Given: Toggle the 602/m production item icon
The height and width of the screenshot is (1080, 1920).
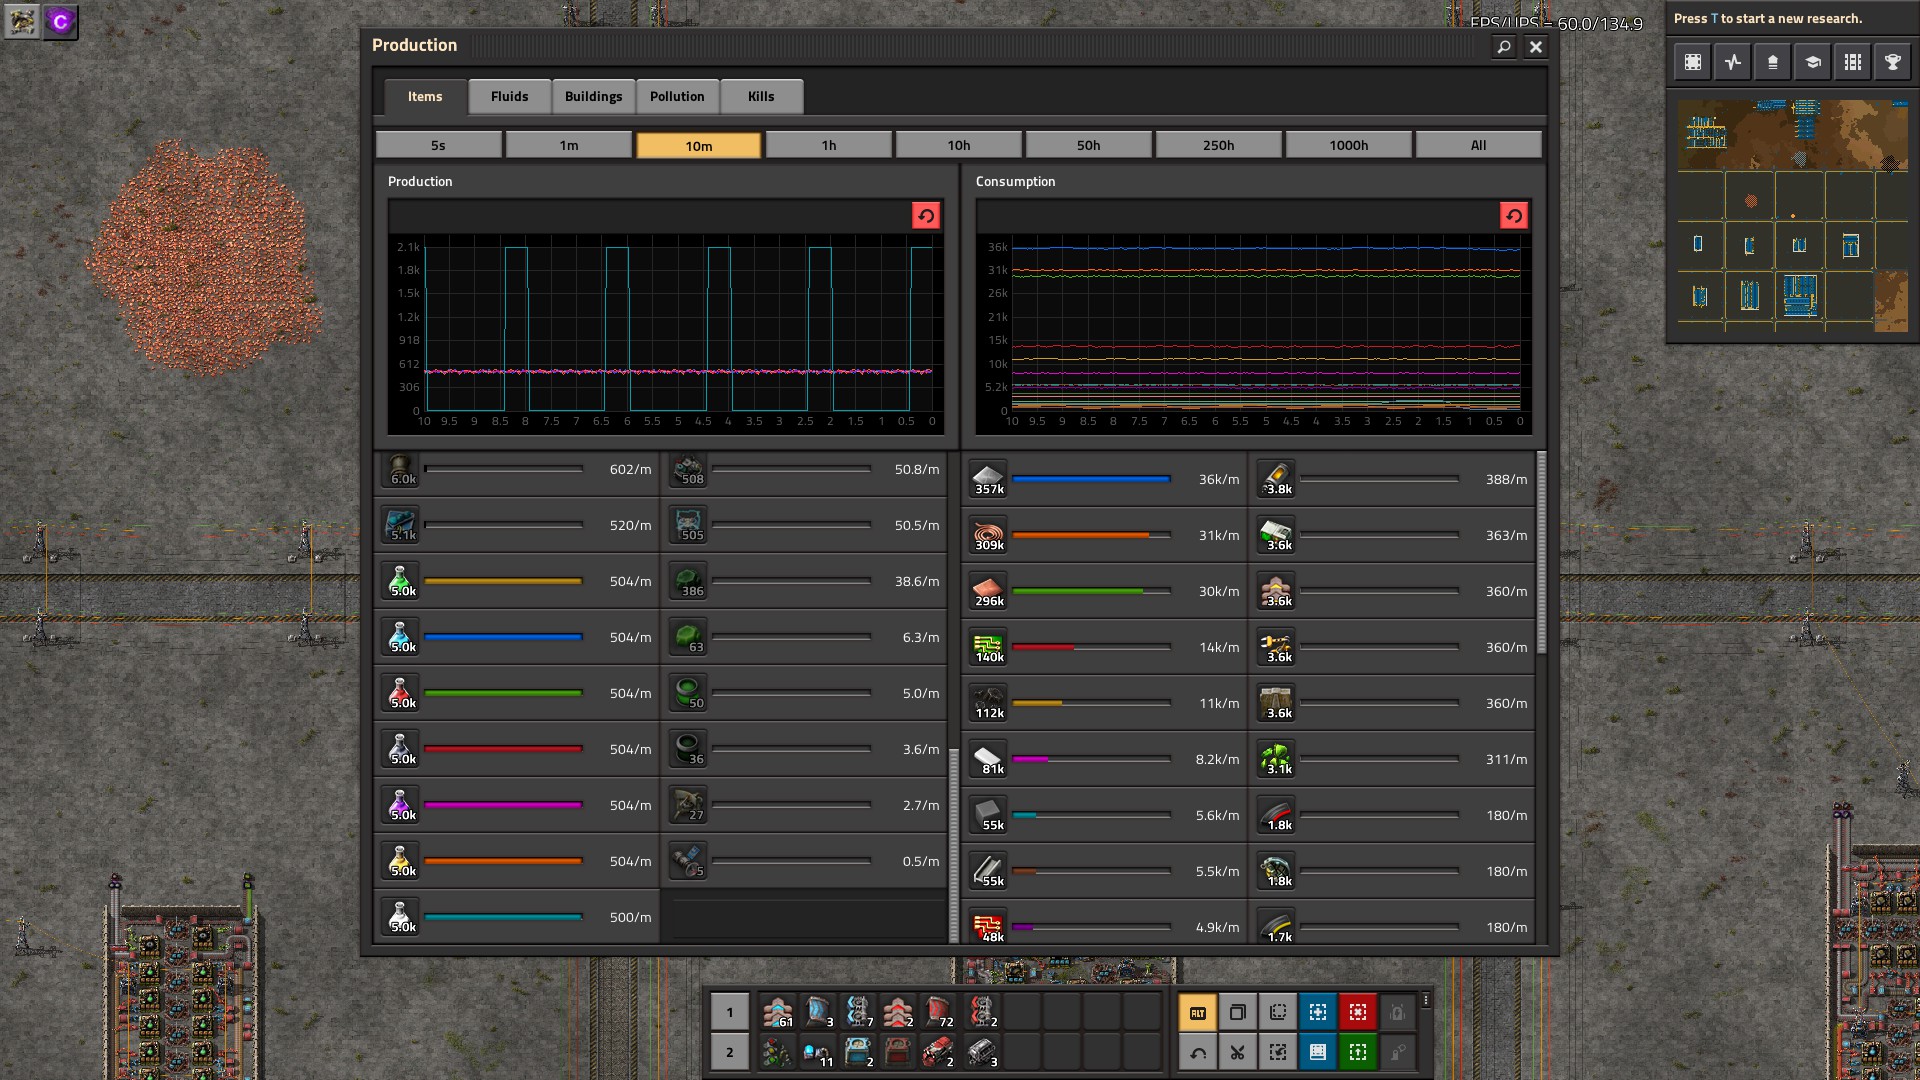Looking at the screenshot, I should (x=400, y=469).
